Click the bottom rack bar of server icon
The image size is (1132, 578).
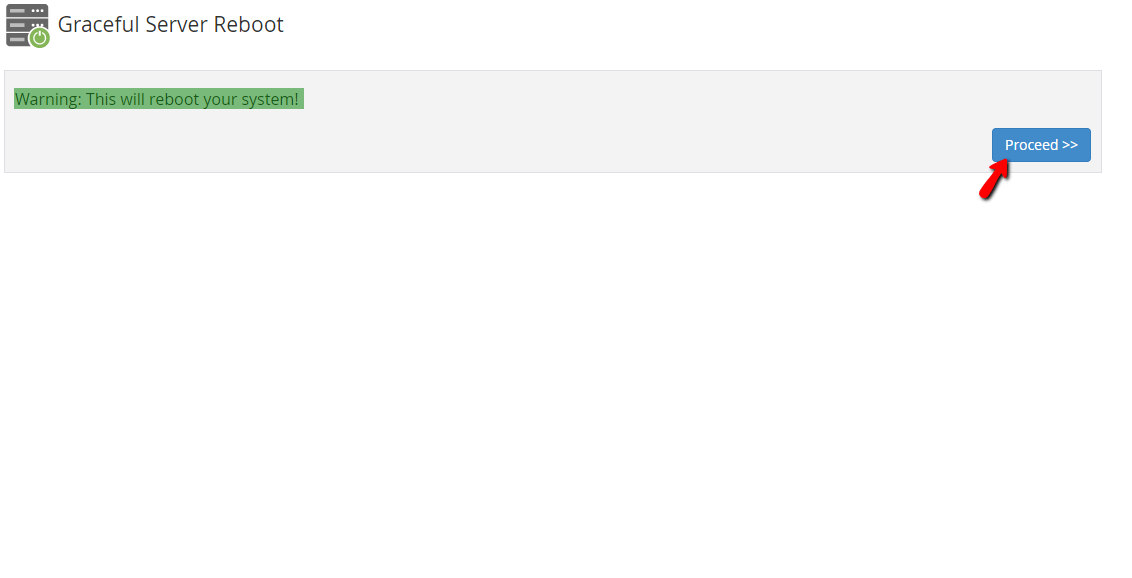point(17,40)
